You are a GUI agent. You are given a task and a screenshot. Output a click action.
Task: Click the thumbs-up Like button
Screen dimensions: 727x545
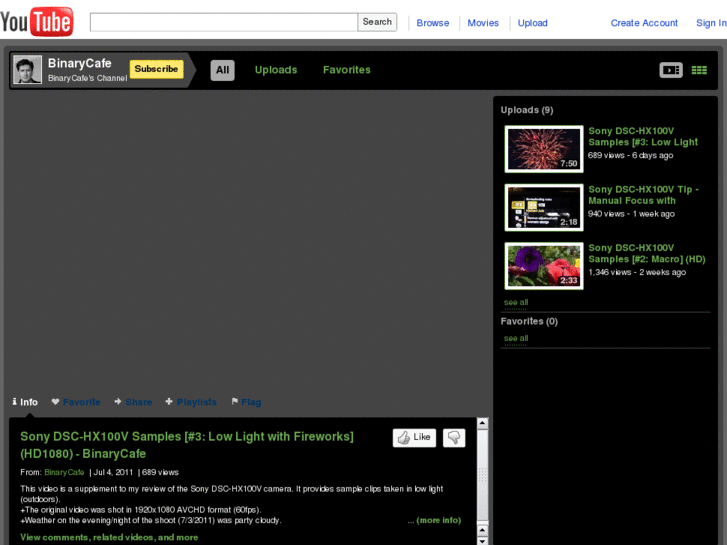414,437
